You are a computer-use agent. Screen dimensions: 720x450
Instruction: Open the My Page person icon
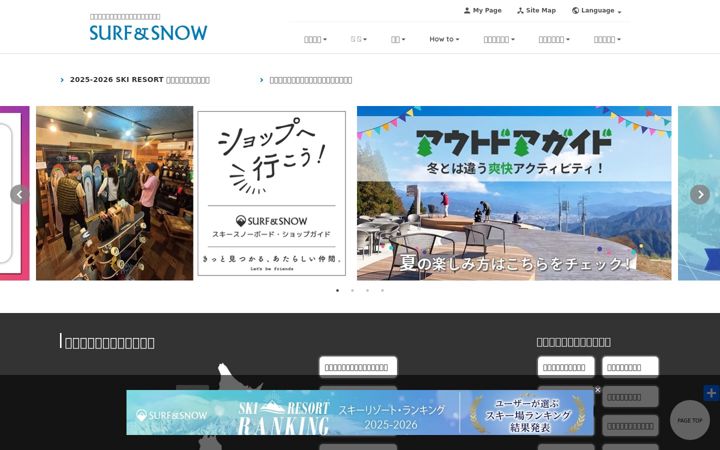467,10
